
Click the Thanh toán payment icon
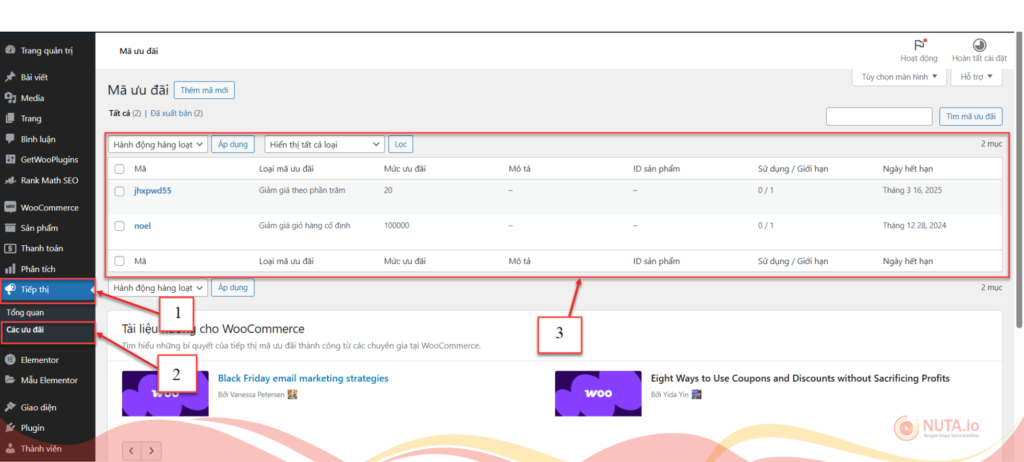point(10,248)
